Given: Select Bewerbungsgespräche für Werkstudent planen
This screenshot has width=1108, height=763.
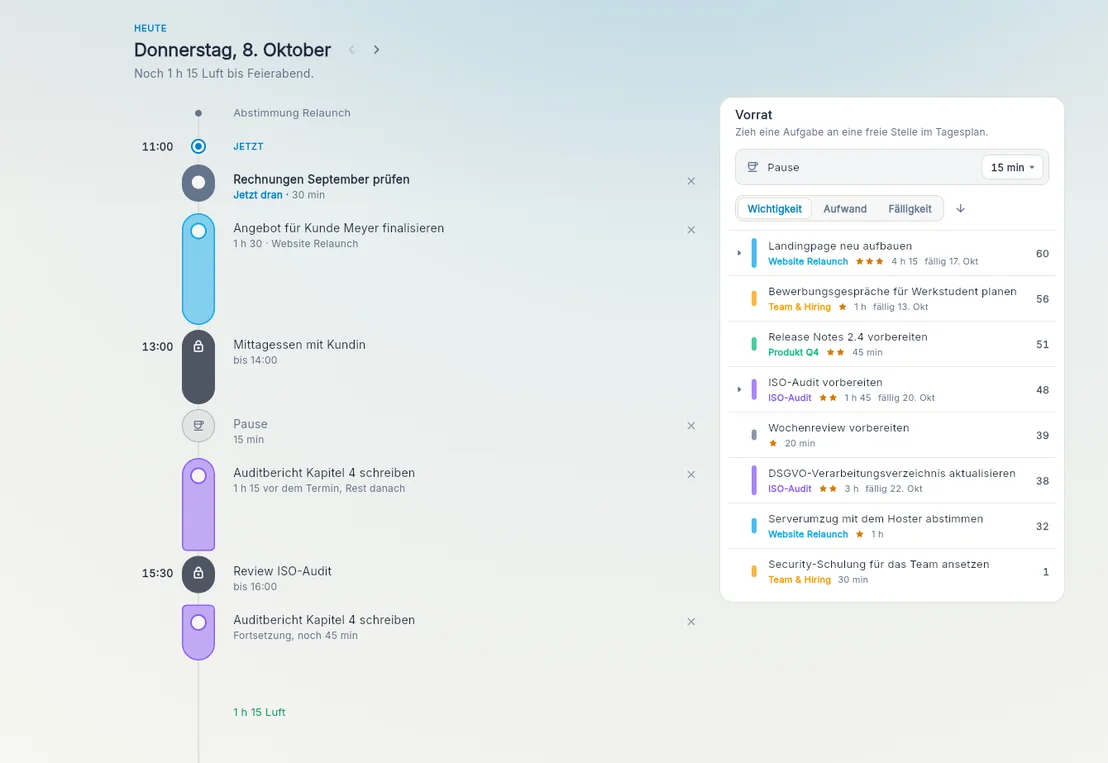Looking at the screenshot, I should tap(892, 299).
